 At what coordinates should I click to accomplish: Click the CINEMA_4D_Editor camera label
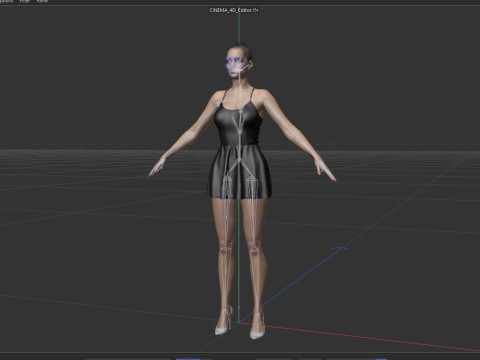(x=234, y=10)
